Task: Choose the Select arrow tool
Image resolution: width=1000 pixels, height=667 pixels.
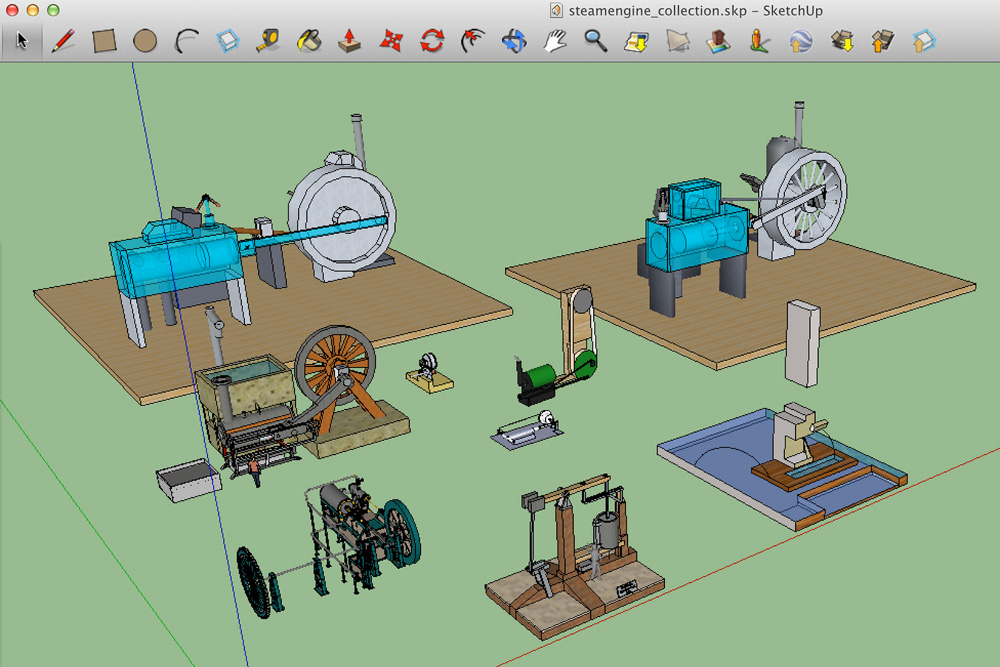Action: coord(22,41)
